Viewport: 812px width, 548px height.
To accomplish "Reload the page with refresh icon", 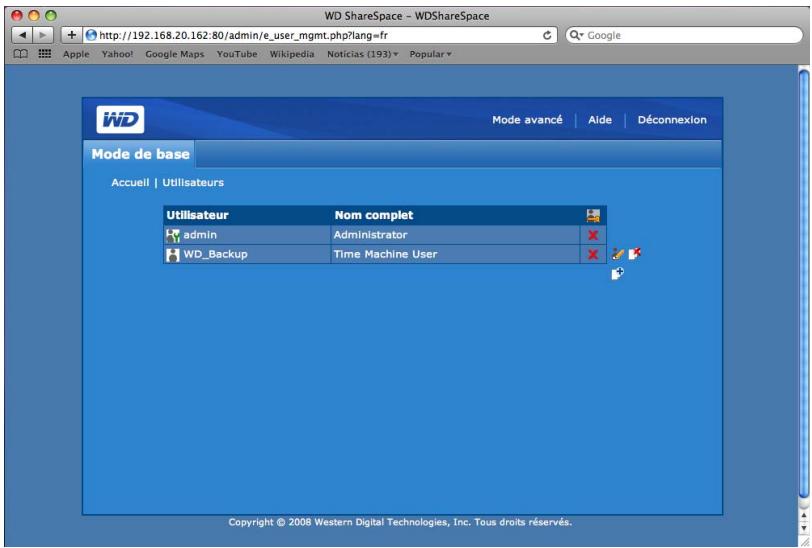I will click(x=547, y=35).
